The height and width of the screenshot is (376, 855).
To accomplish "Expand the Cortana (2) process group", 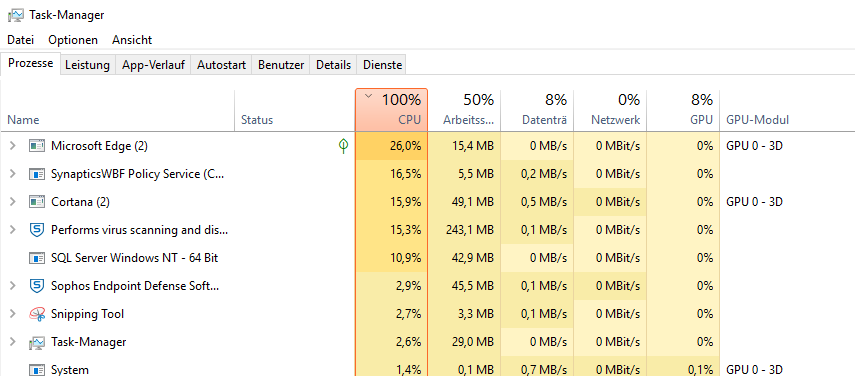I will tap(13, 202).
